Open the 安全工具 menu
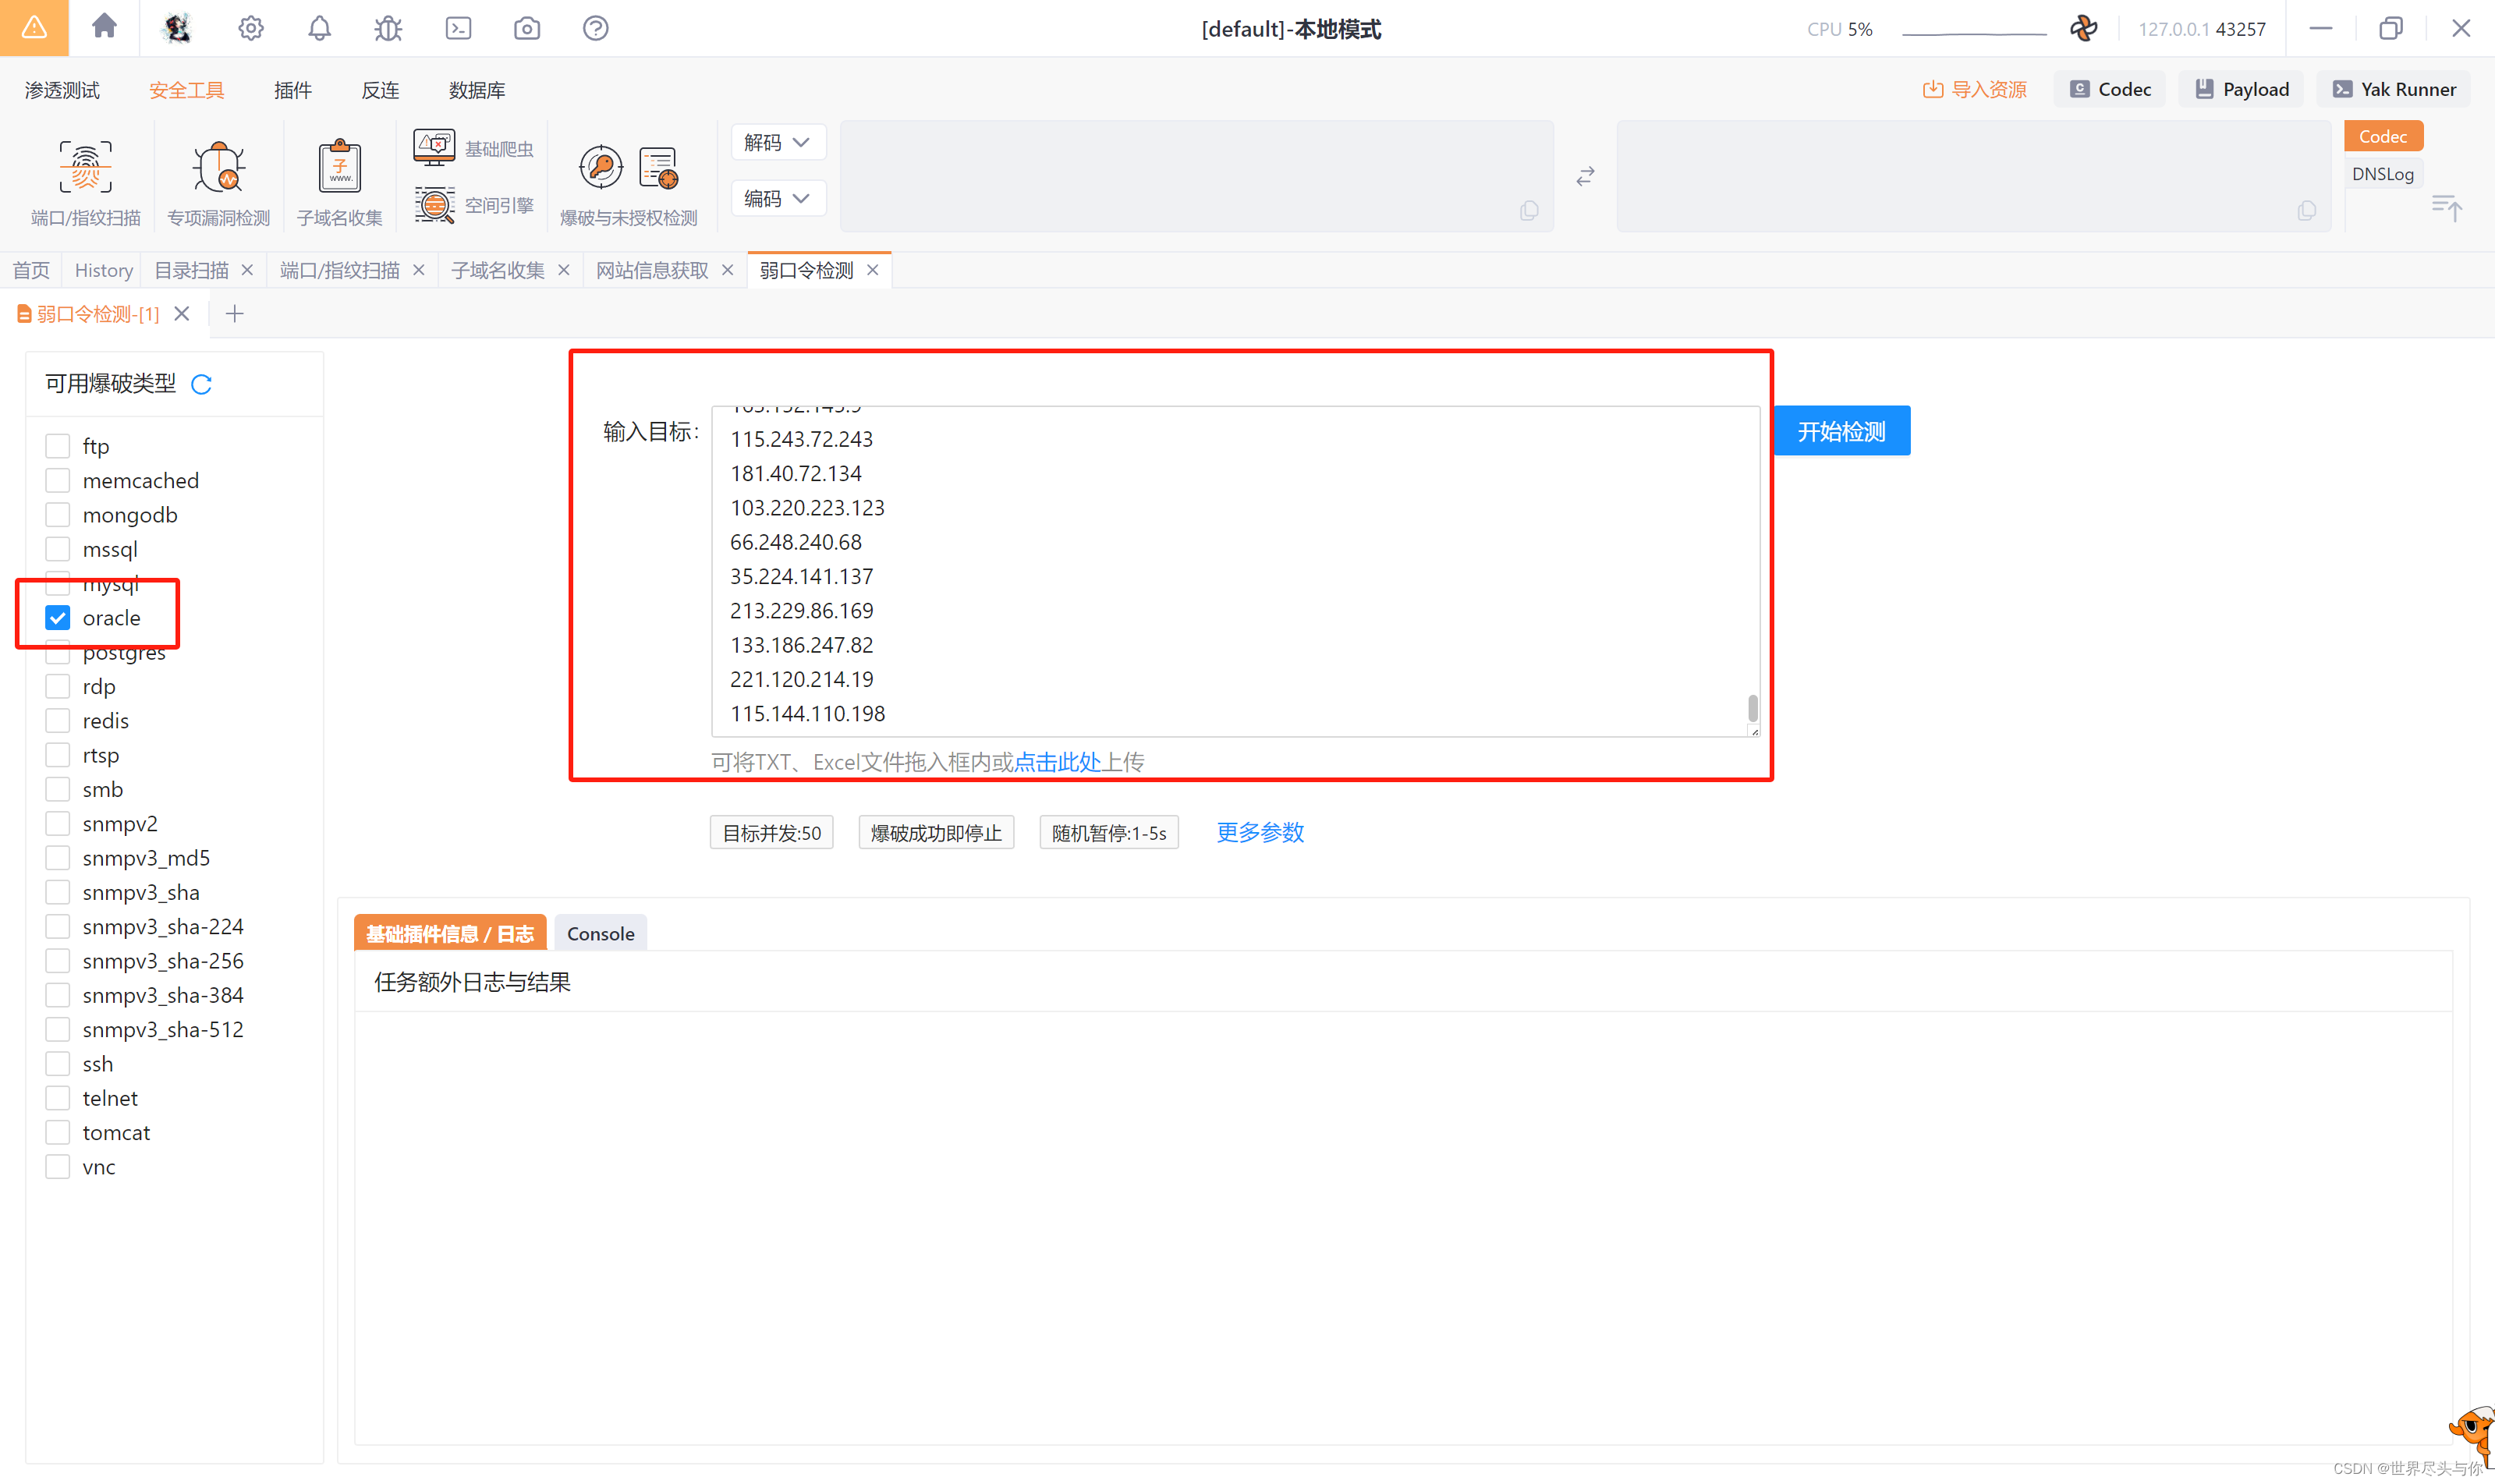 click(x=186, y=90)
